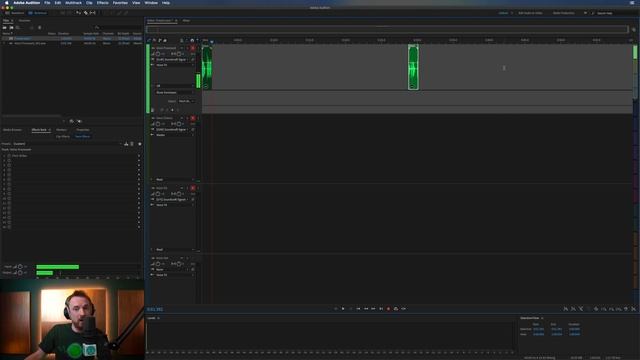The image size is (640, 360).
Task: Click Effects Rack Input gain knob
Action: (20, 267)
